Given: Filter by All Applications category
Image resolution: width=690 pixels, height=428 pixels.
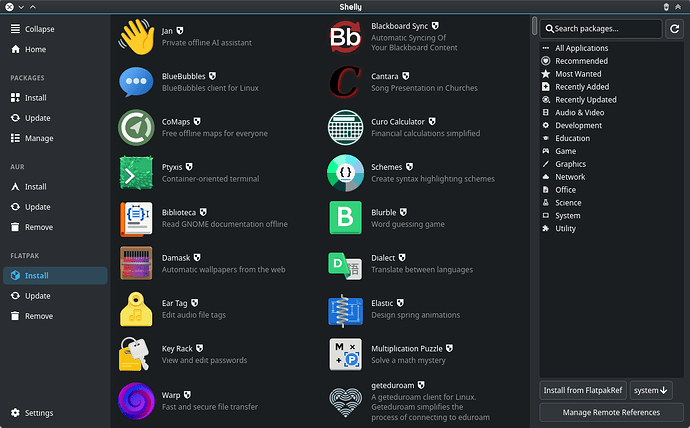Looking at the screenshot, I should pyautogui.click(x=611, y=48).
